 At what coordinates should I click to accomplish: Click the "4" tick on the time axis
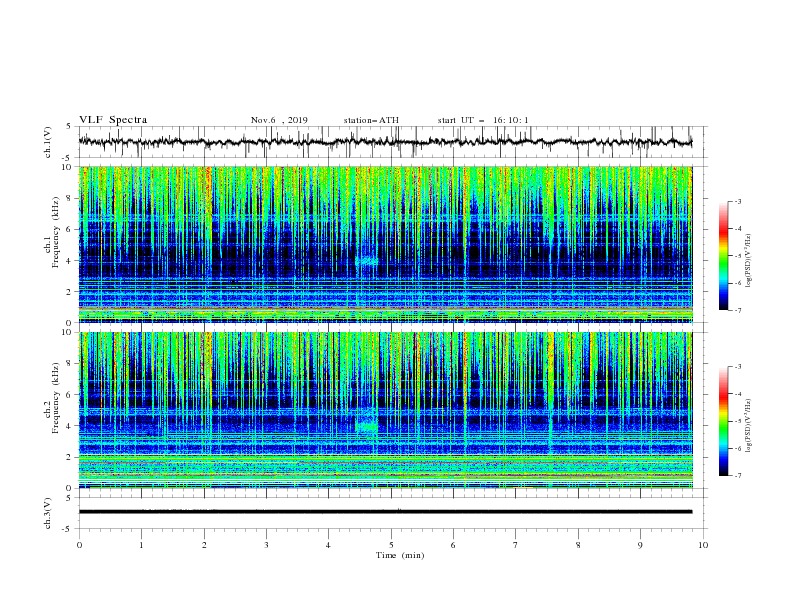pos(329,545)
